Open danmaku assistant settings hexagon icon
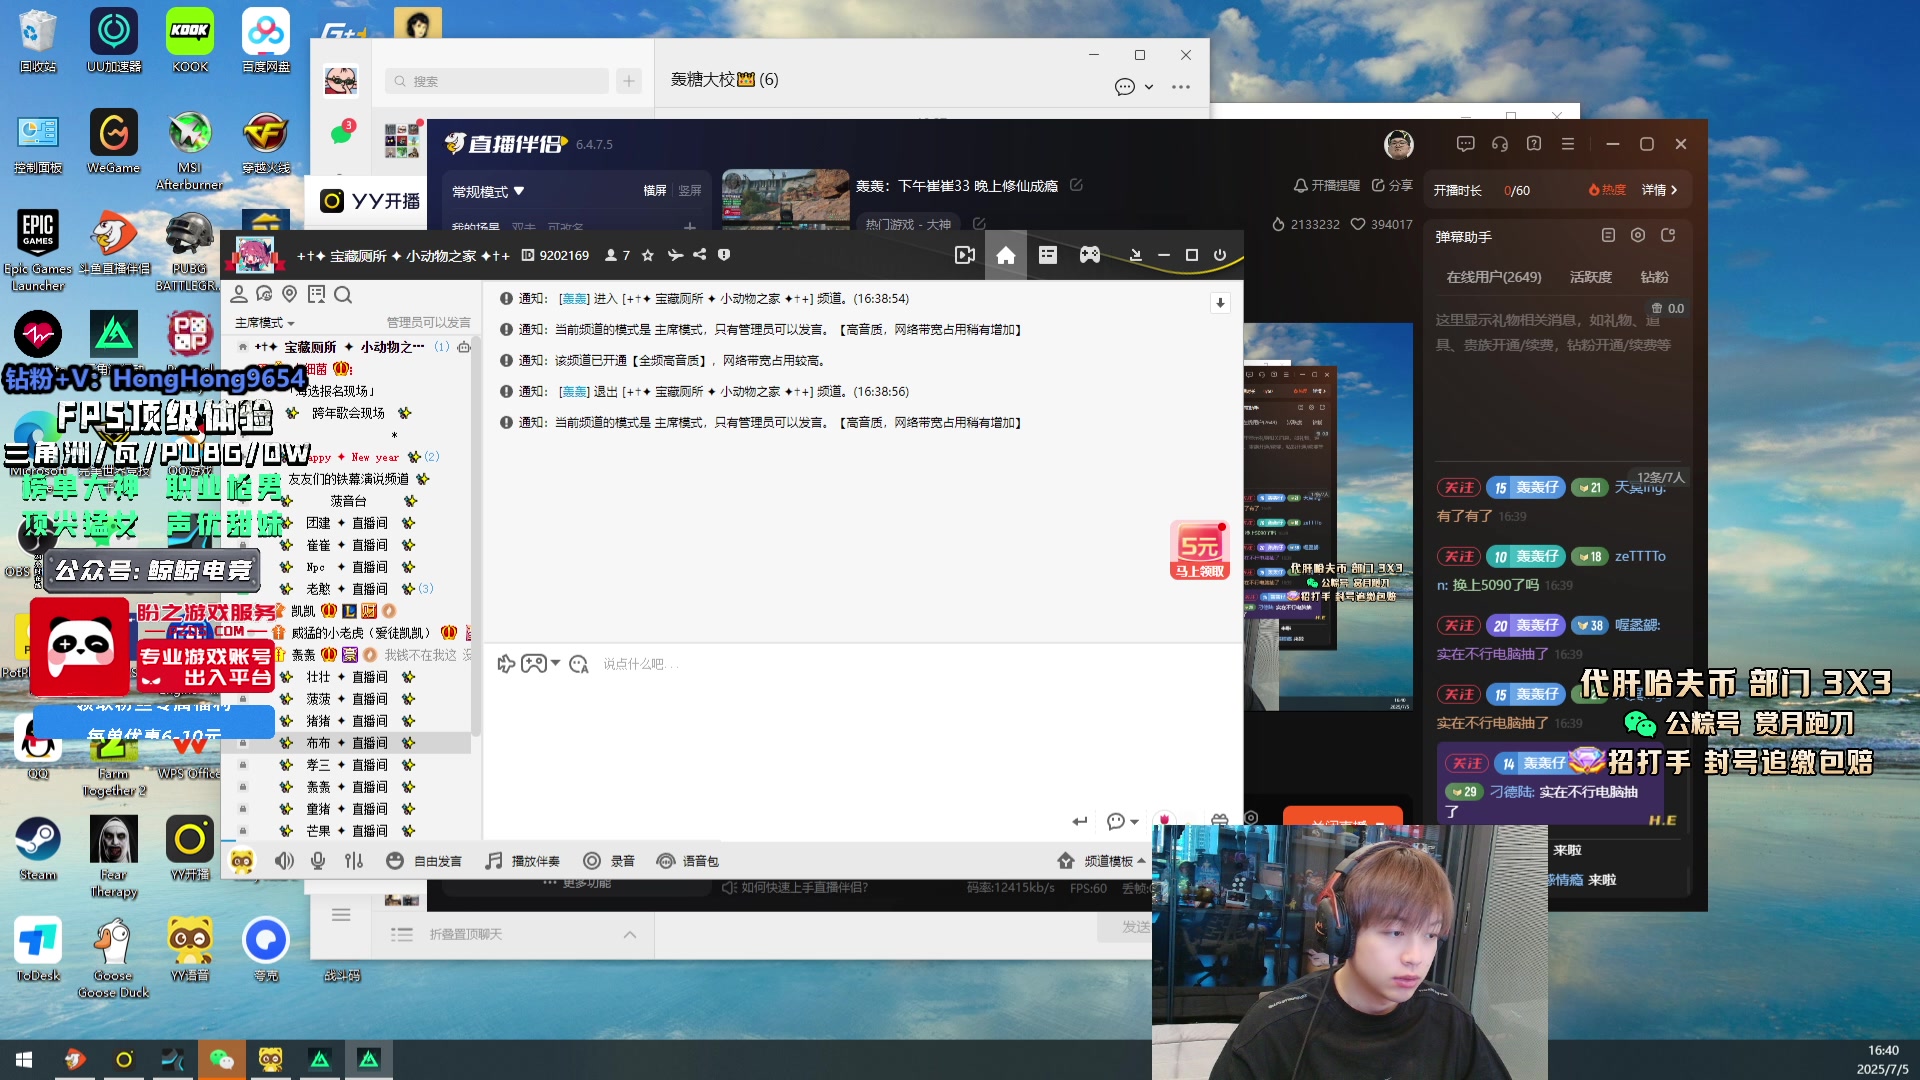The image size is (1920, 1080). click(1638, 235)
